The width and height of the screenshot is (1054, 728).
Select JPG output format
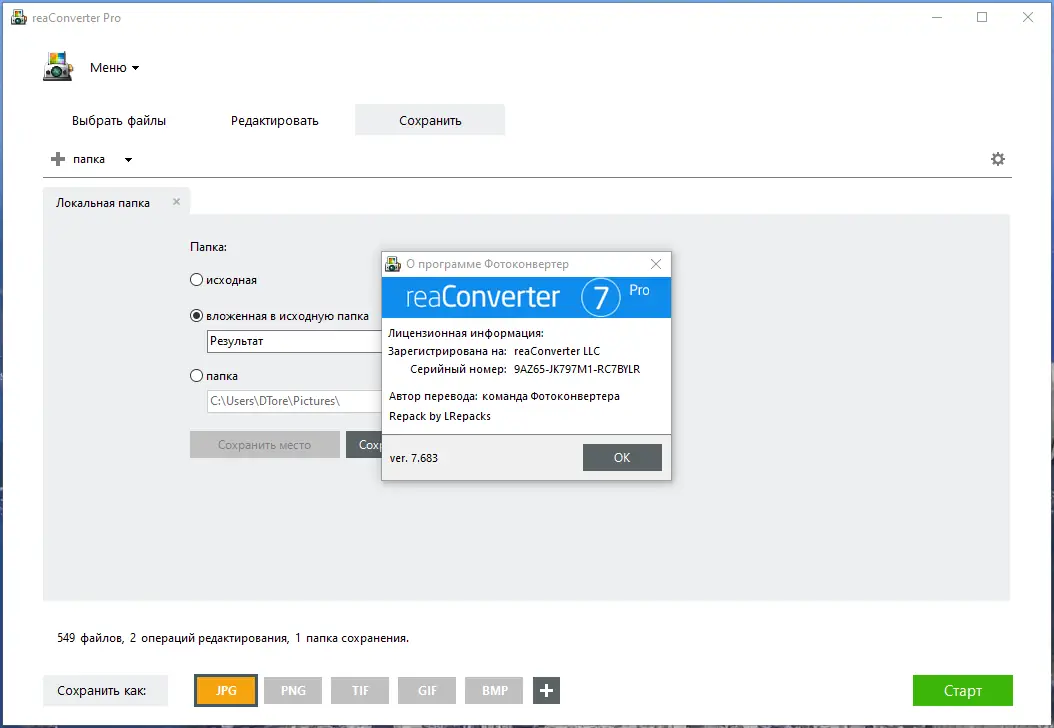(225, 690)
